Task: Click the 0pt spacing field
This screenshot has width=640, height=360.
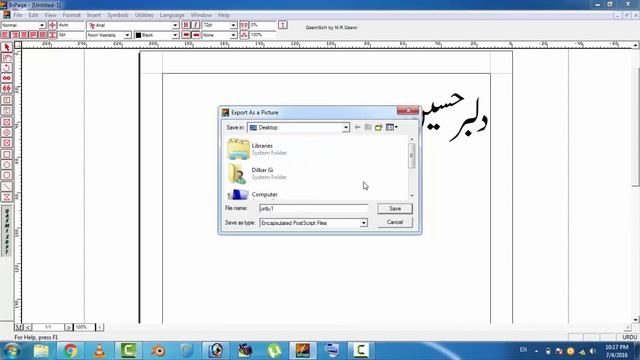Action: 71,35
